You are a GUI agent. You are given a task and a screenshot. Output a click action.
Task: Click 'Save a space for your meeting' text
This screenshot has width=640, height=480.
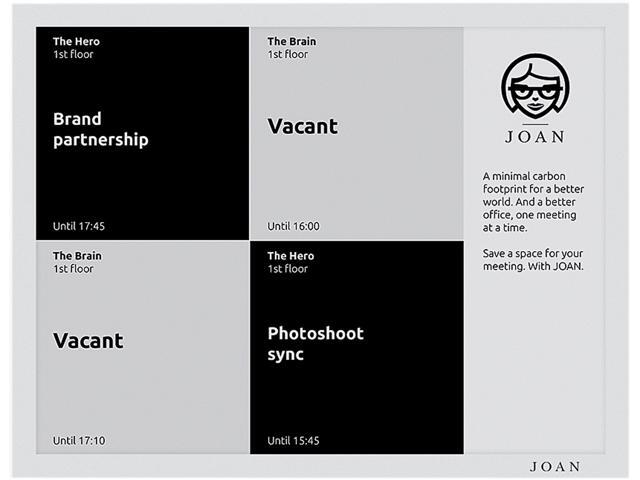point(532,259)
